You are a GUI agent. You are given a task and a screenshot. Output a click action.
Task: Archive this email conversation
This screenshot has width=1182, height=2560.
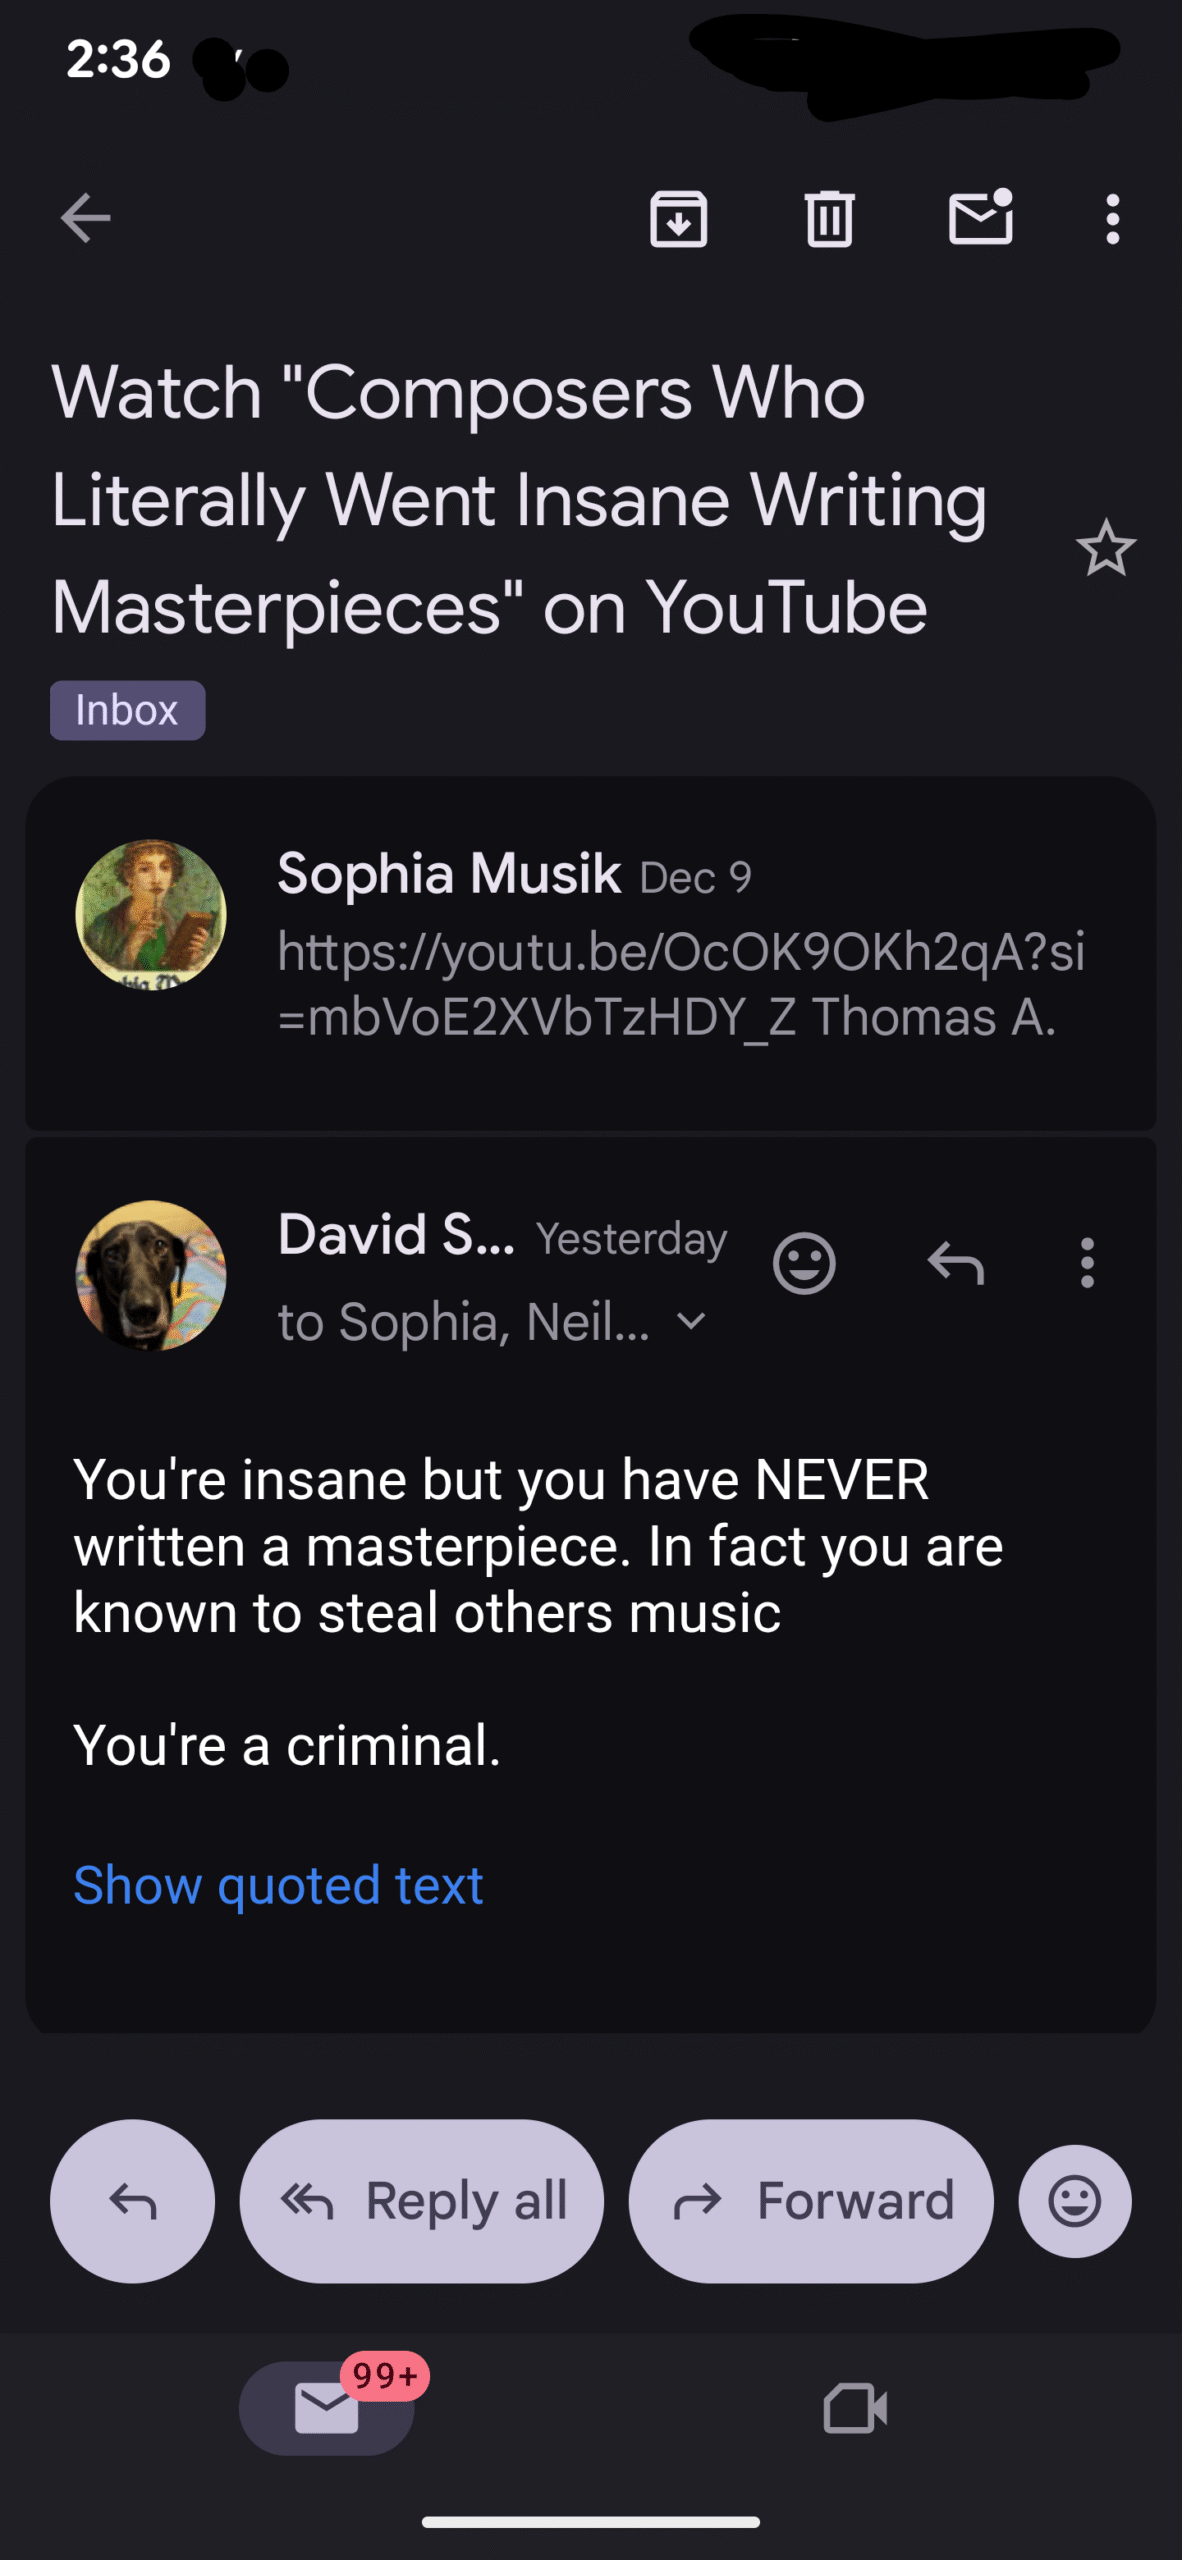coord(679,219)
